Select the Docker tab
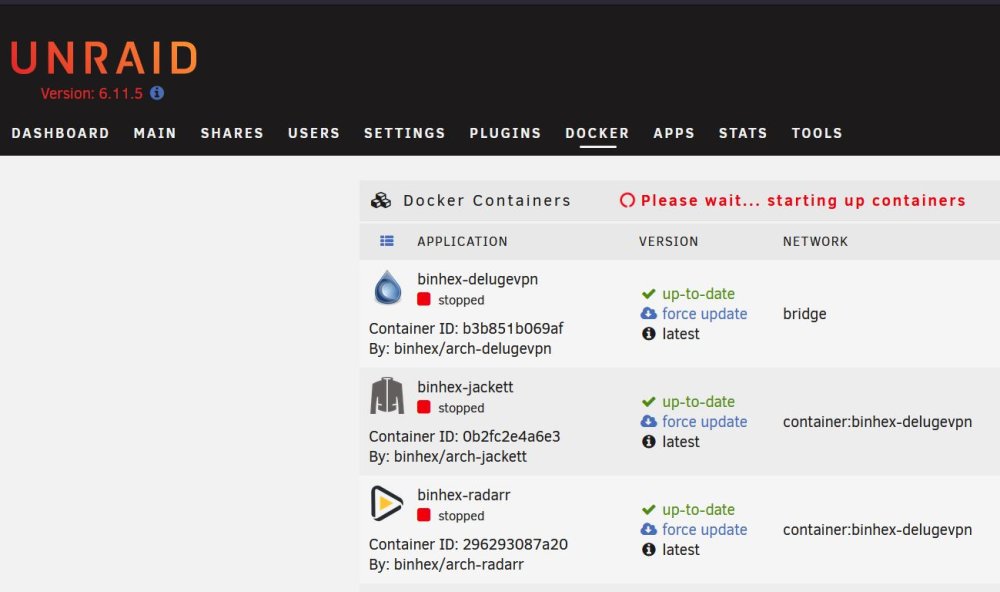The height and width of the screenshot is (592, 1000). pyautogui.click(x=597, y=133)
